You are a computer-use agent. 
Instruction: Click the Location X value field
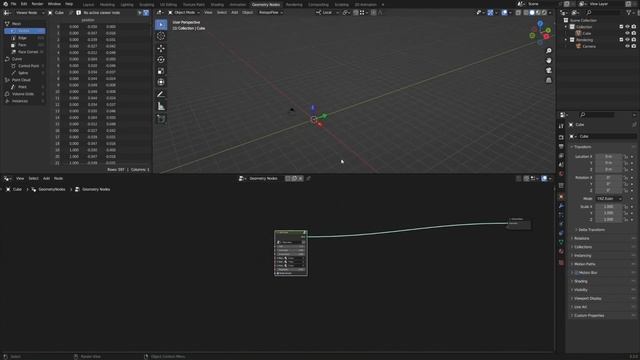tap(608, 156)
